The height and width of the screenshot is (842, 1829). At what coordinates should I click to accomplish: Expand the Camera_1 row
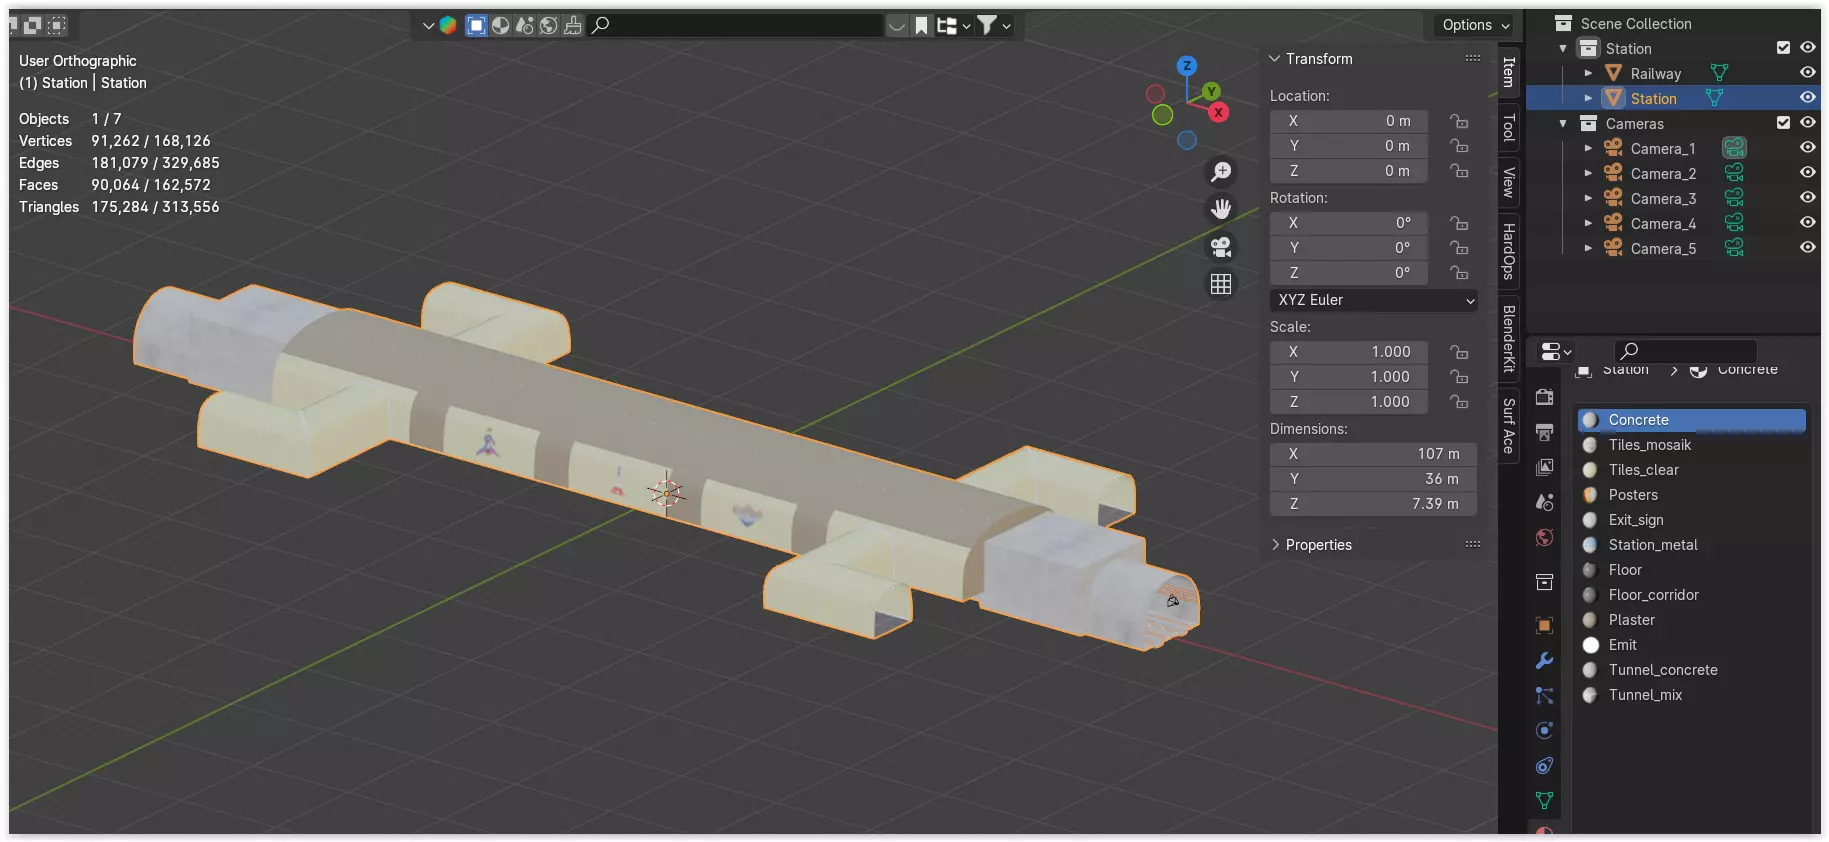click(1588, 148)
